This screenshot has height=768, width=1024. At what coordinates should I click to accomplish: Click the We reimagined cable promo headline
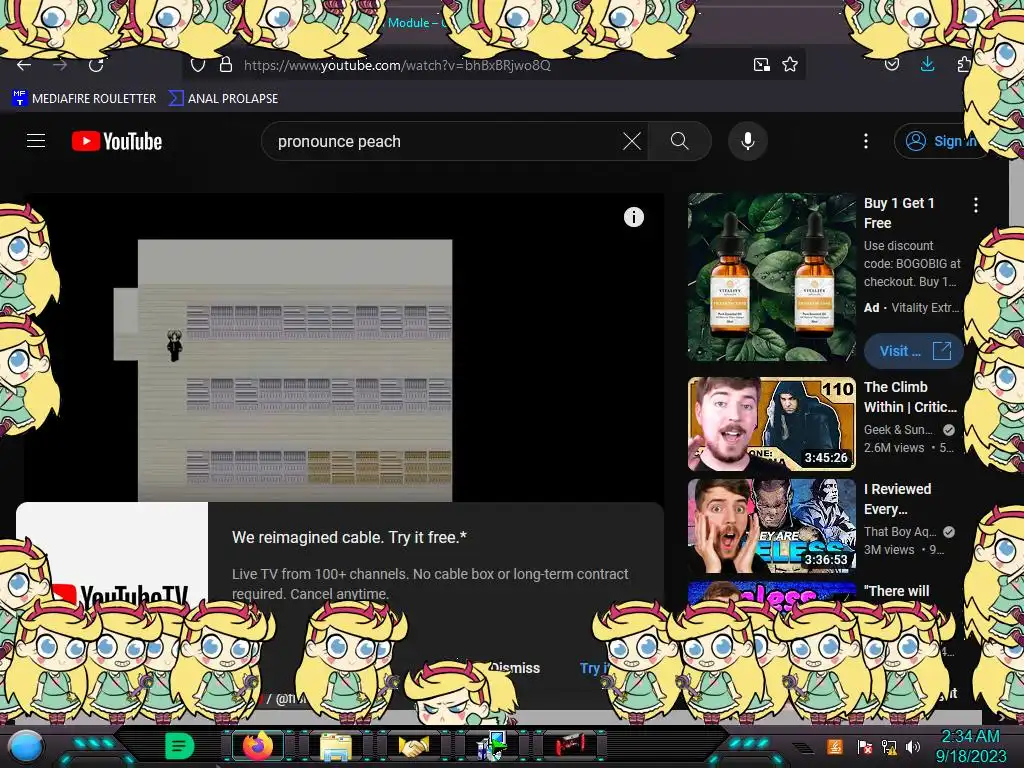[349, 537]
